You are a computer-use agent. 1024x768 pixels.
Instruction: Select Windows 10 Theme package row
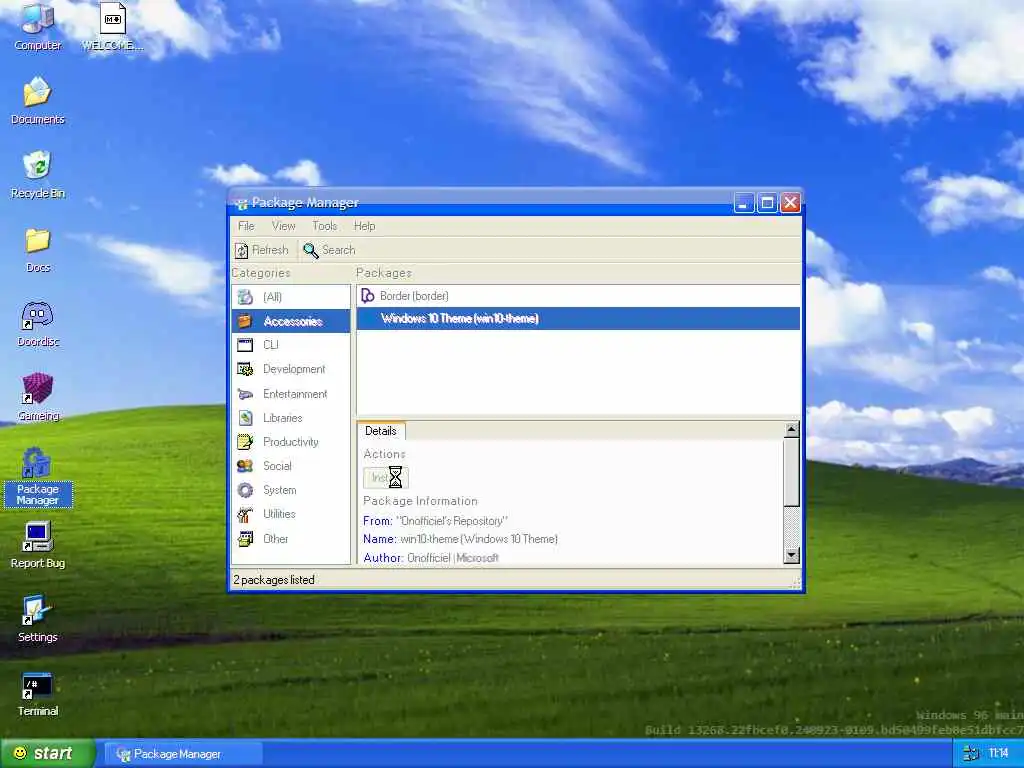pos(578,319)
